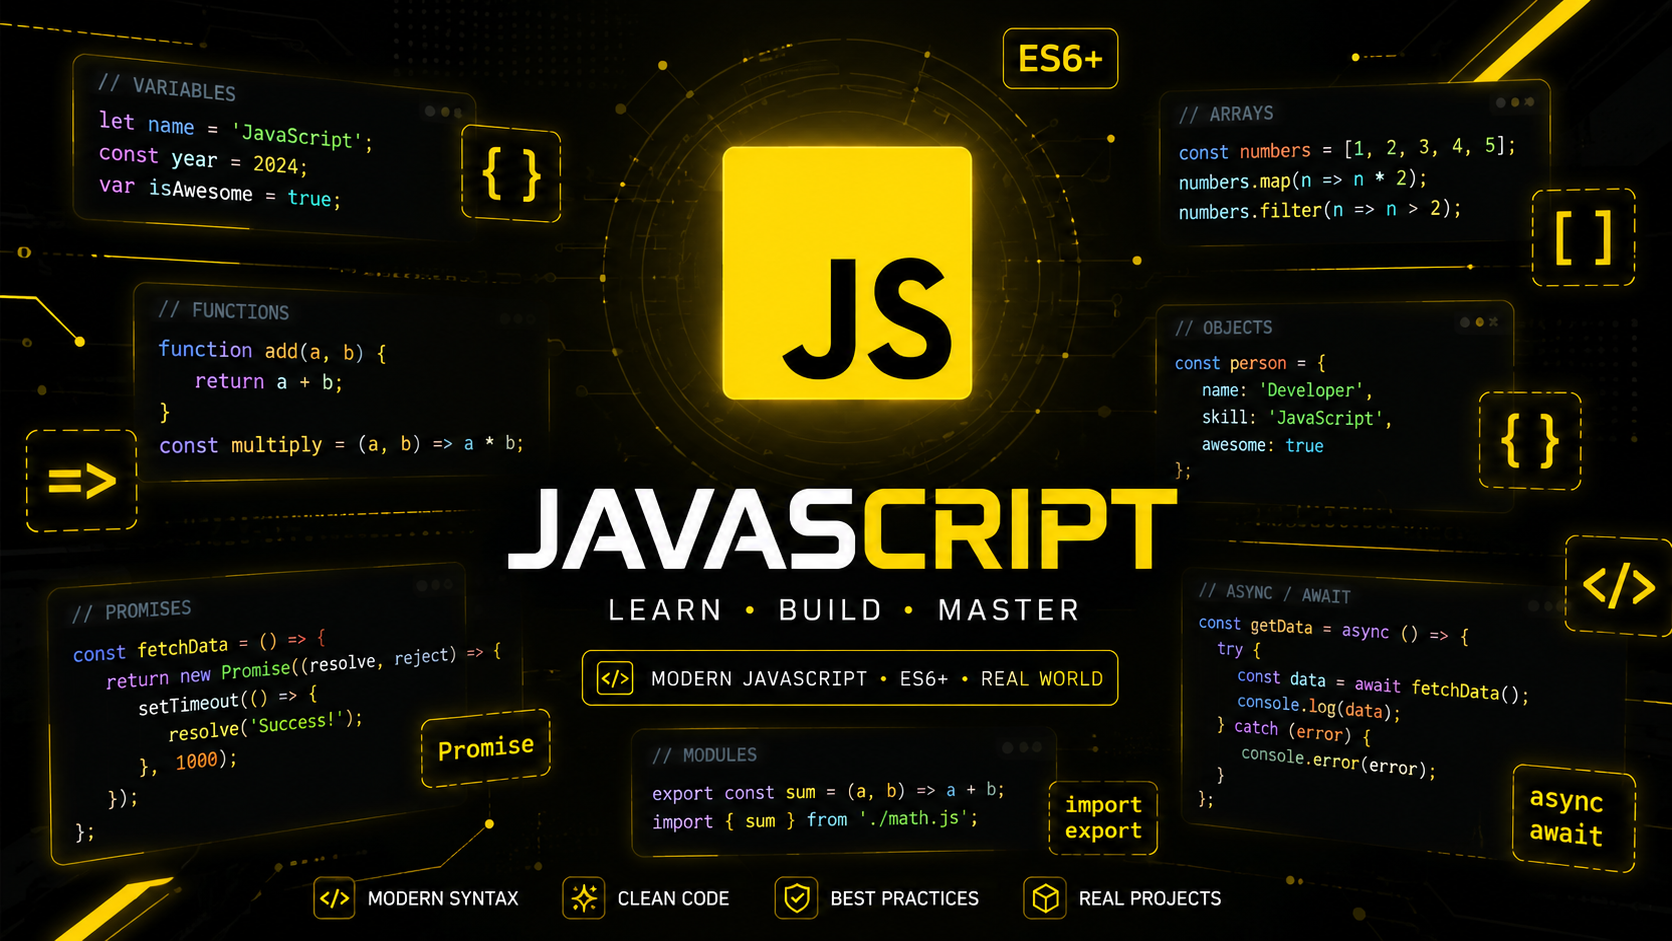Click the catch (error) line

coord(1293,731)
